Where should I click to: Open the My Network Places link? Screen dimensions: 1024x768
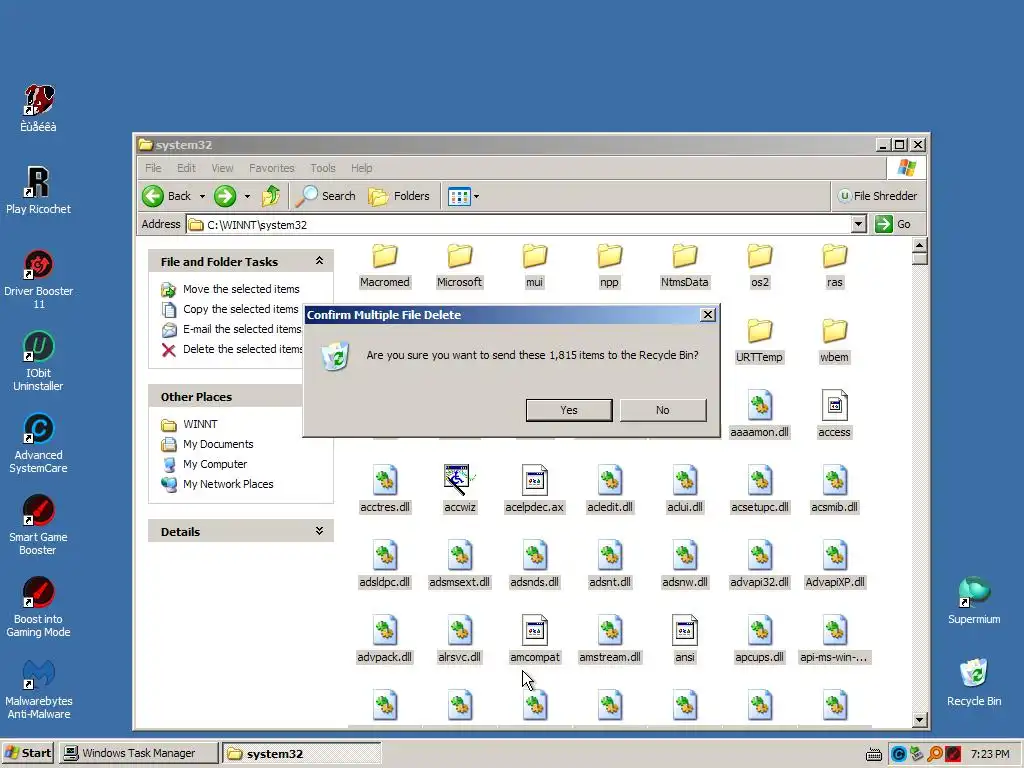tap(228, 485)
